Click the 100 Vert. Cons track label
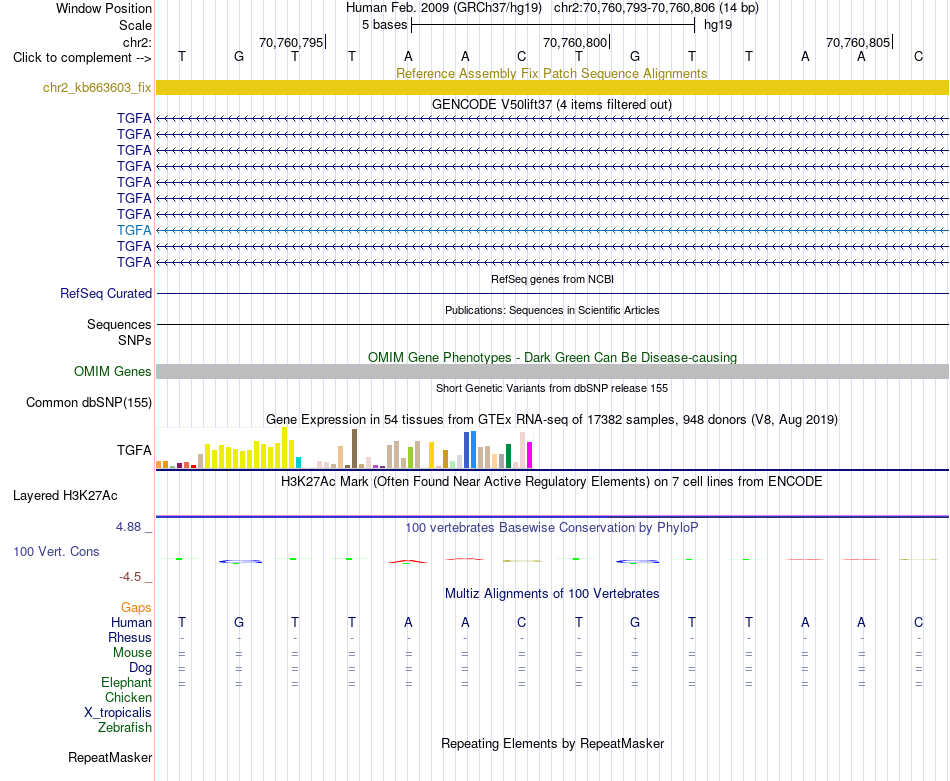The image size is (950, 781). pyautogui.click(x=56, y=551)
